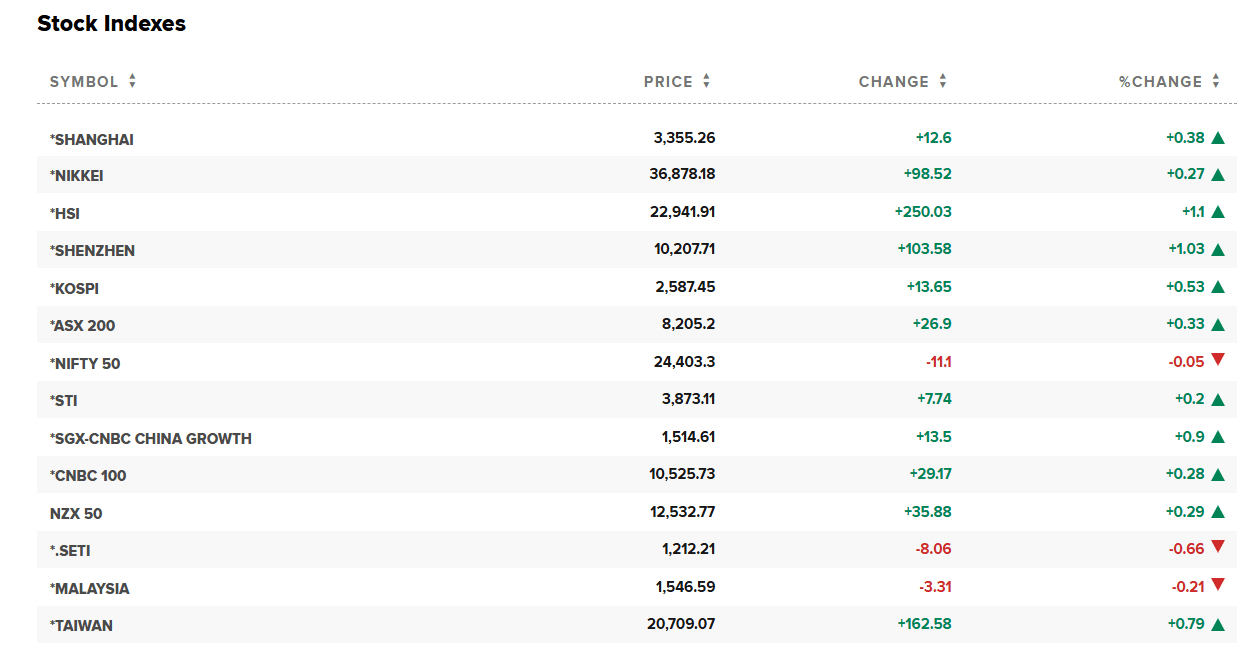
Task: Sort table by the PRICE column header
Action: 668,82
